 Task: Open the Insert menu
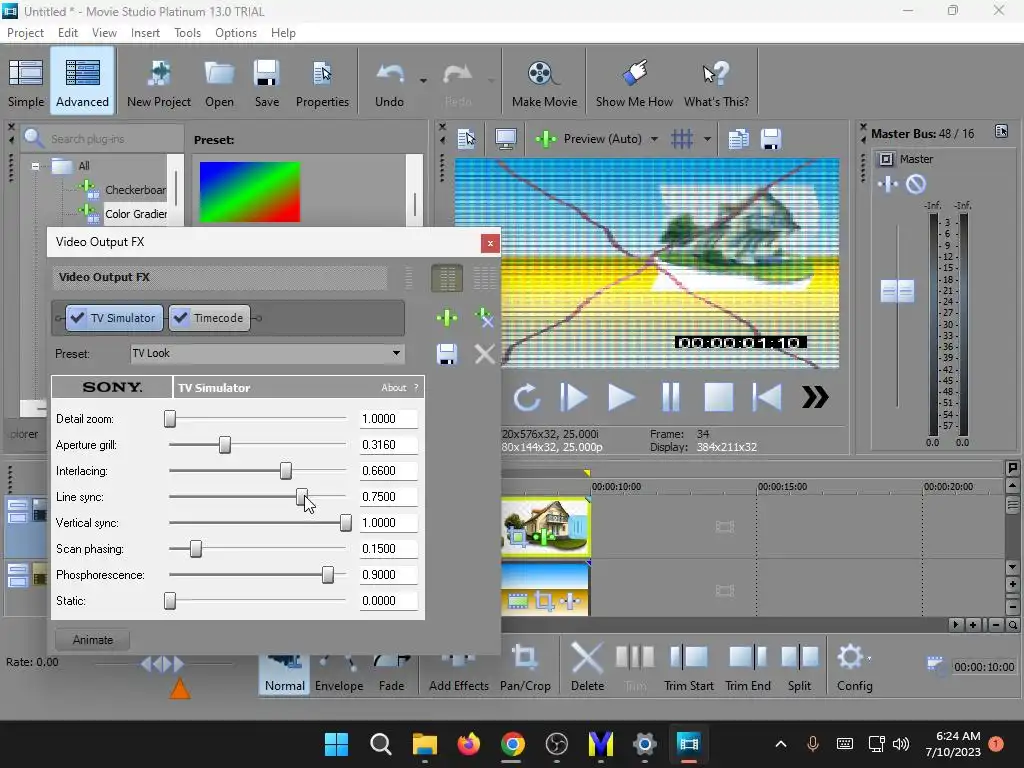(x=145, y=33)
